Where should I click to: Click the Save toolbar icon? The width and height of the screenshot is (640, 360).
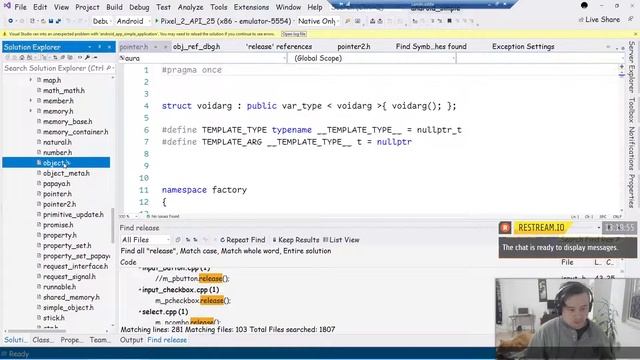pos(51,21)
